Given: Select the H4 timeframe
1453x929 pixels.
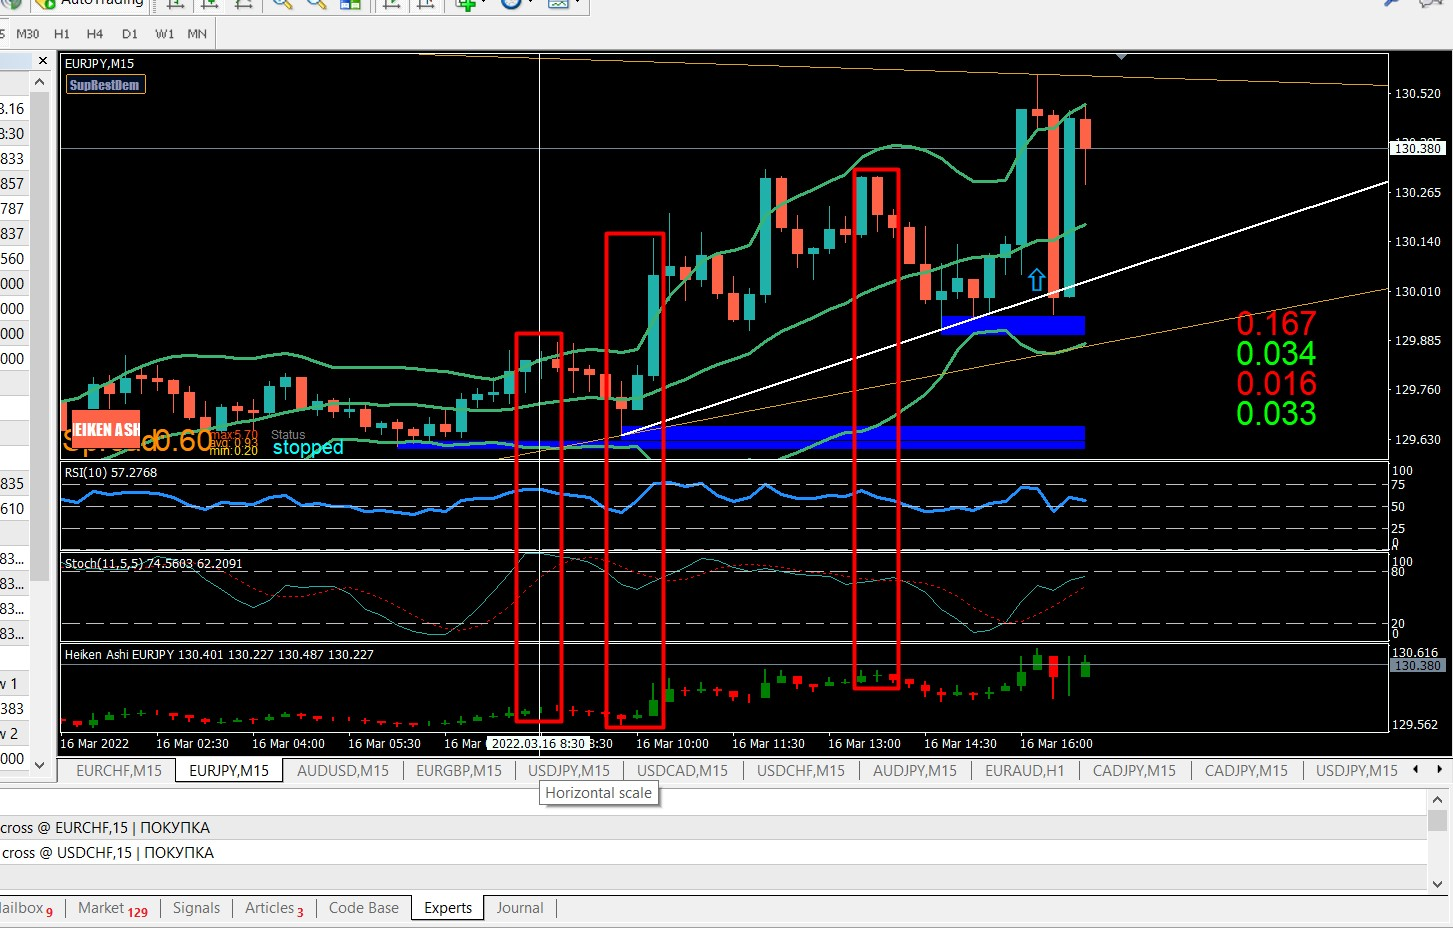Looking at the screenshot, I should [x=94, y=33].
